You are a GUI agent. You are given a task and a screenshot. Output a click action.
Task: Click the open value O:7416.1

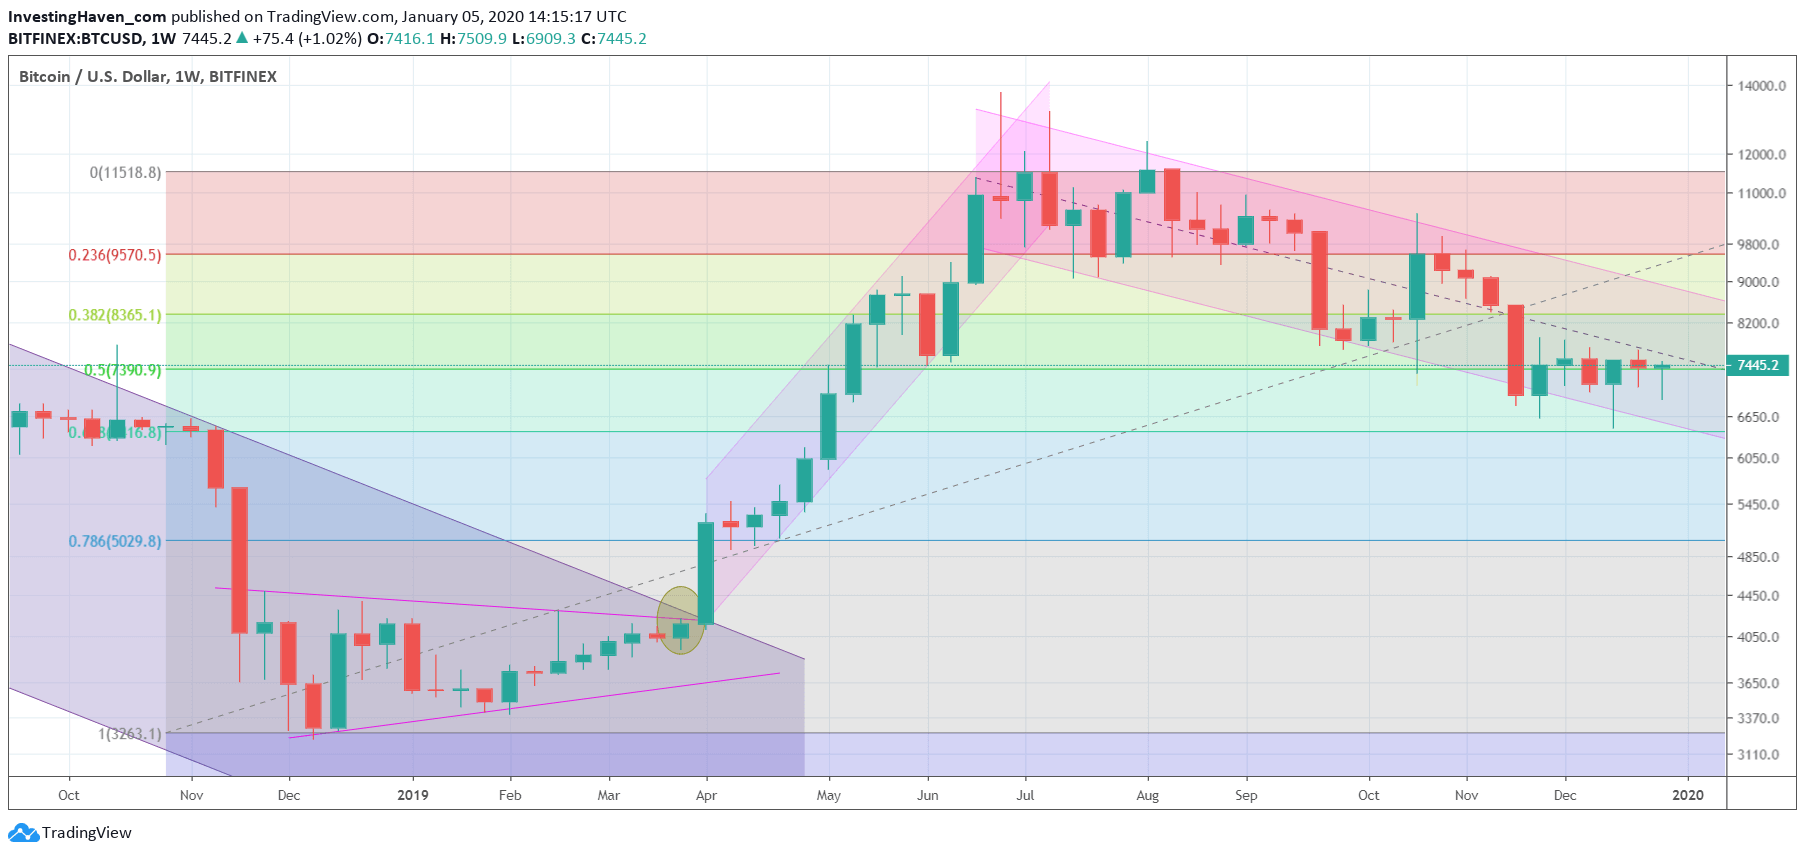[x=401, y=39]
